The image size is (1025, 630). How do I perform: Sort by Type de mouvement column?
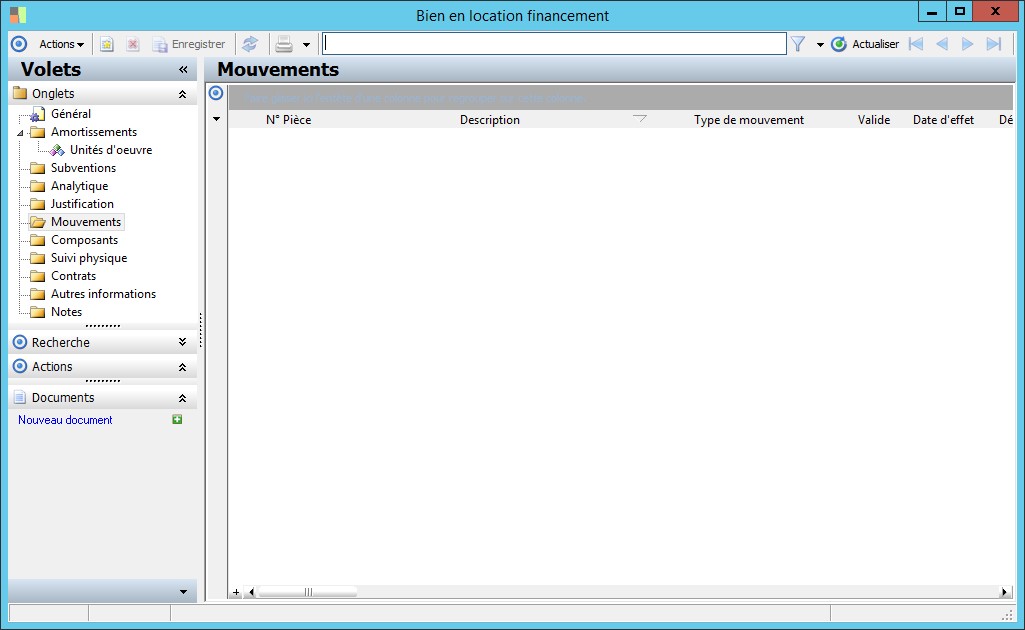click(748, 120)
